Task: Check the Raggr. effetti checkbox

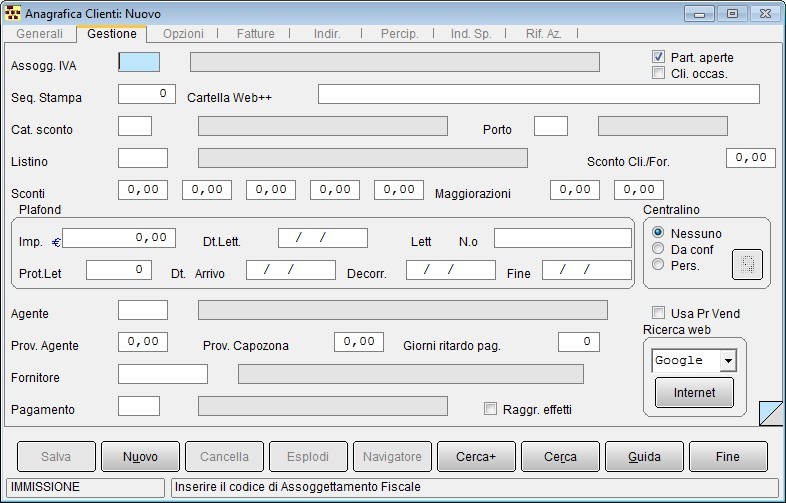Action: tap(490, 409)
